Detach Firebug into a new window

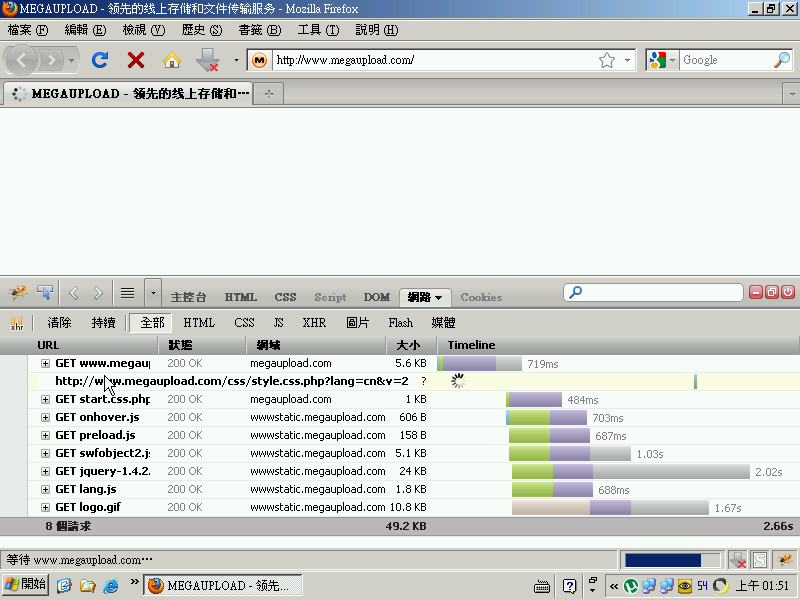tap(772, 292)
